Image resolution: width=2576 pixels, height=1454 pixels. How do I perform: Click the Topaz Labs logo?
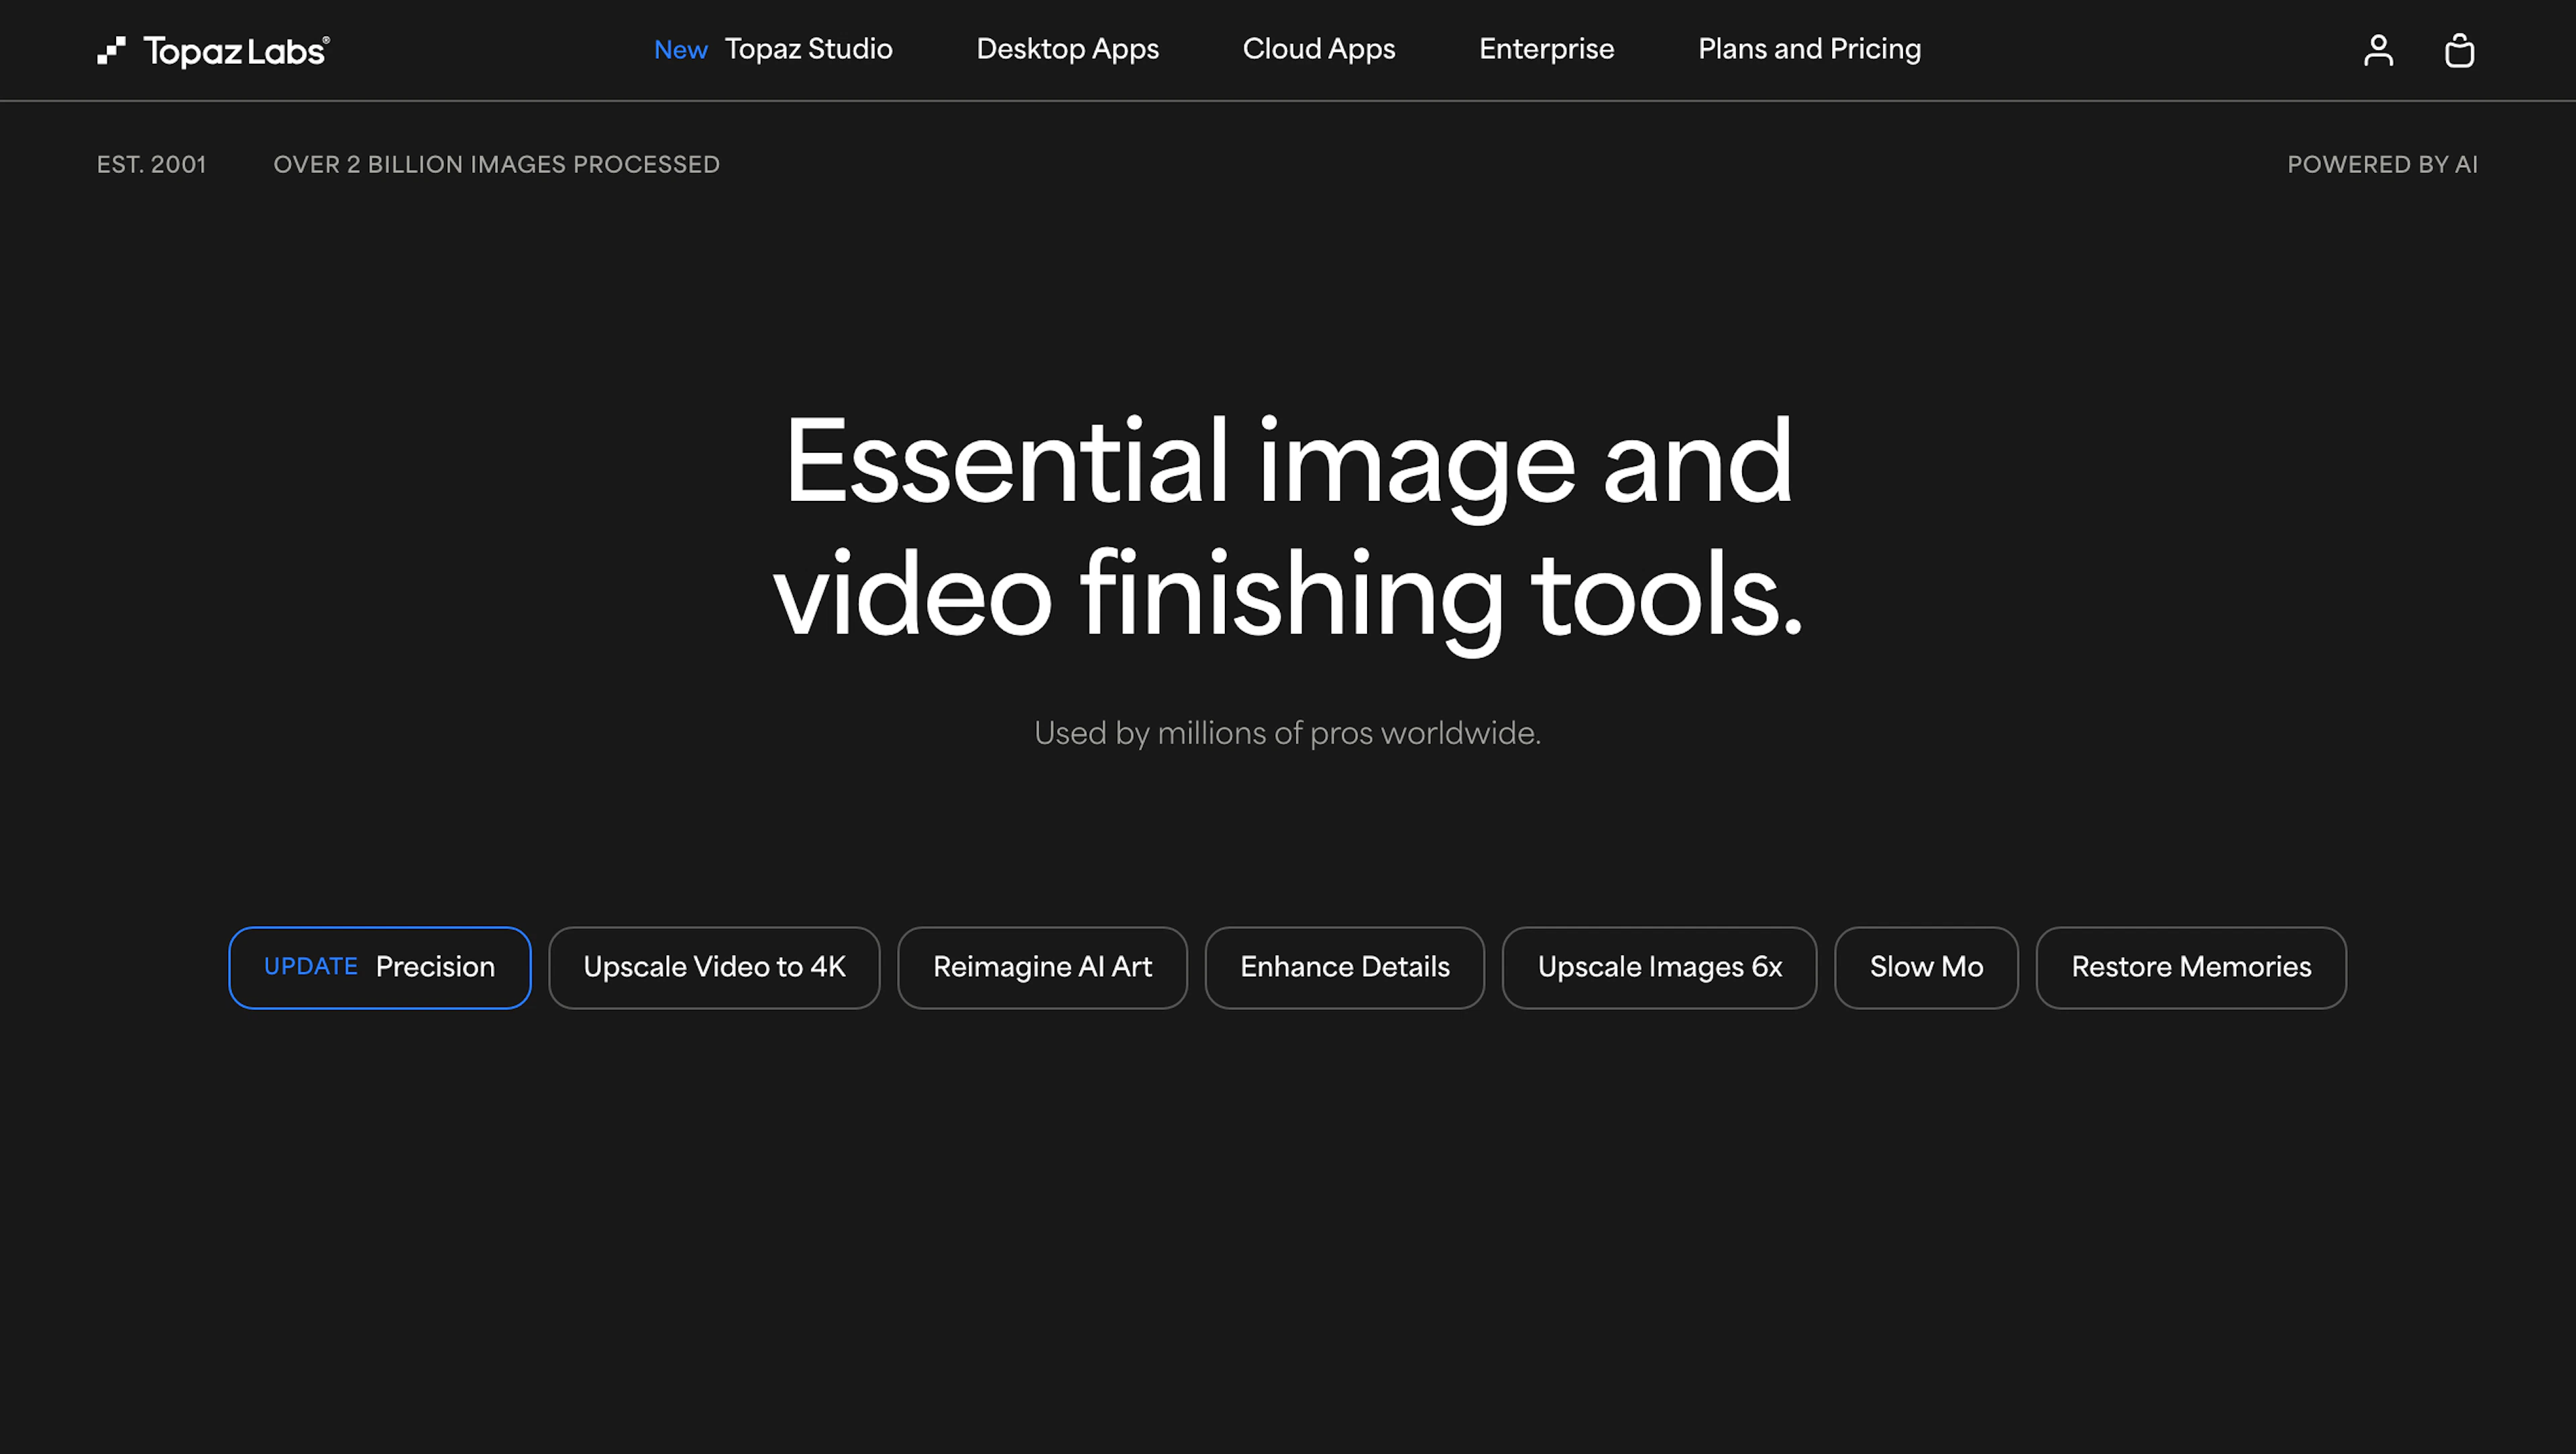212,50
